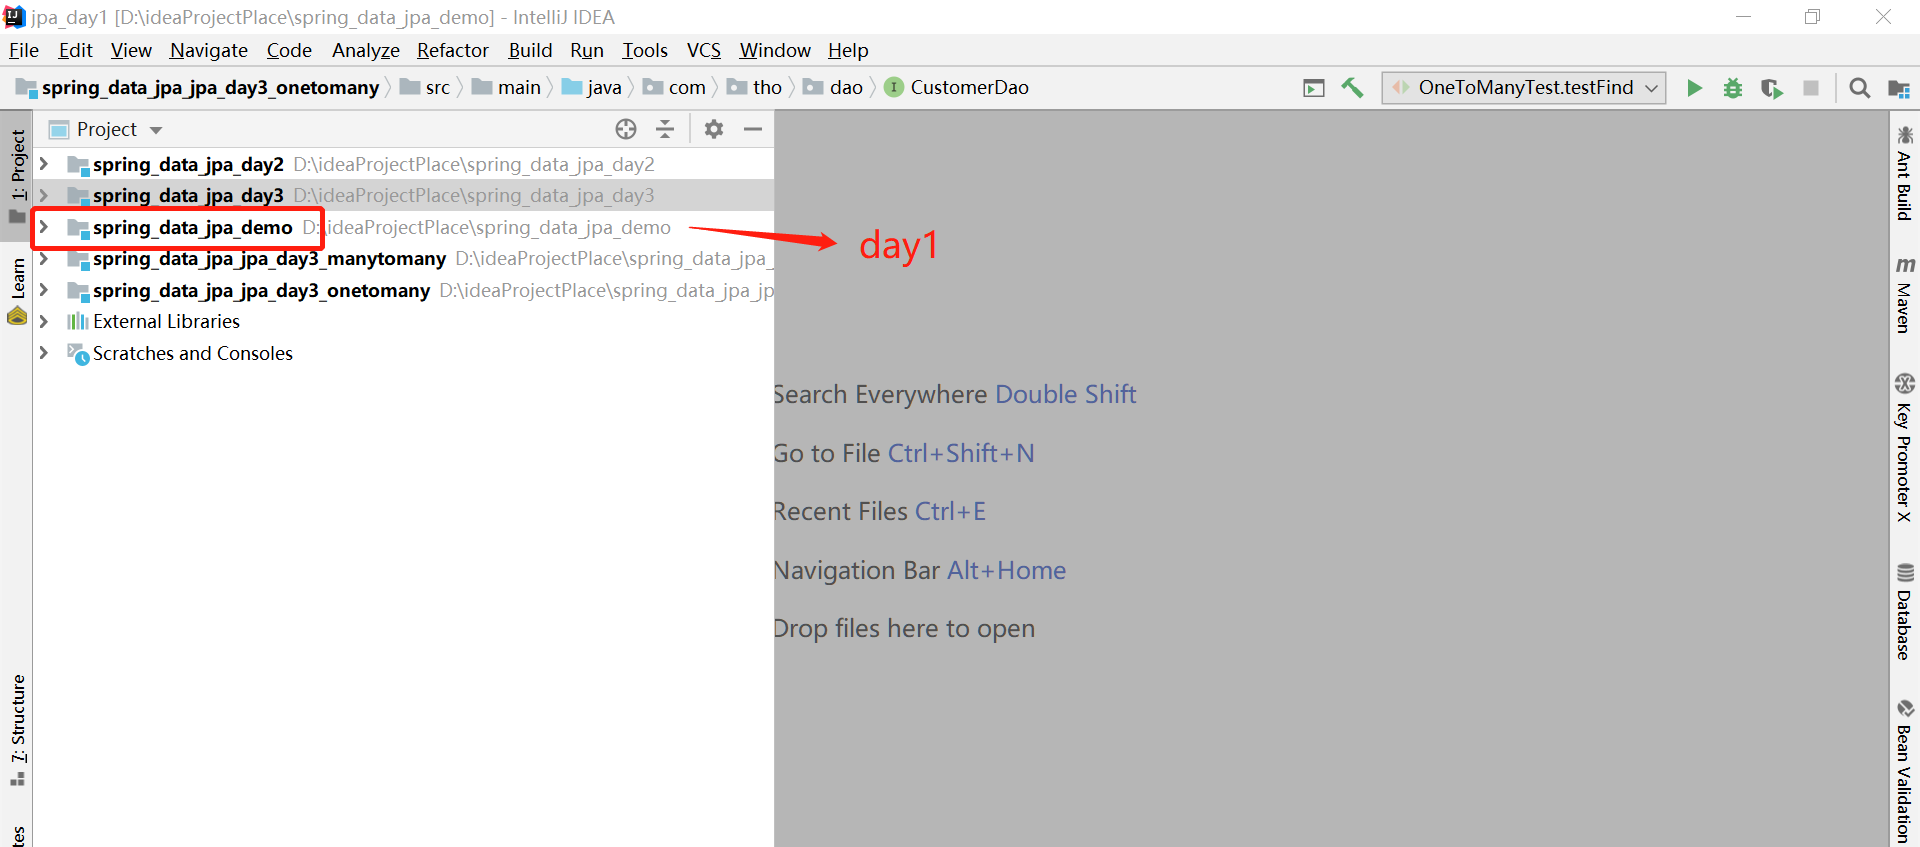Open the Tools menu
This screenshot has height=847, width=1920.
click(645, 50)
